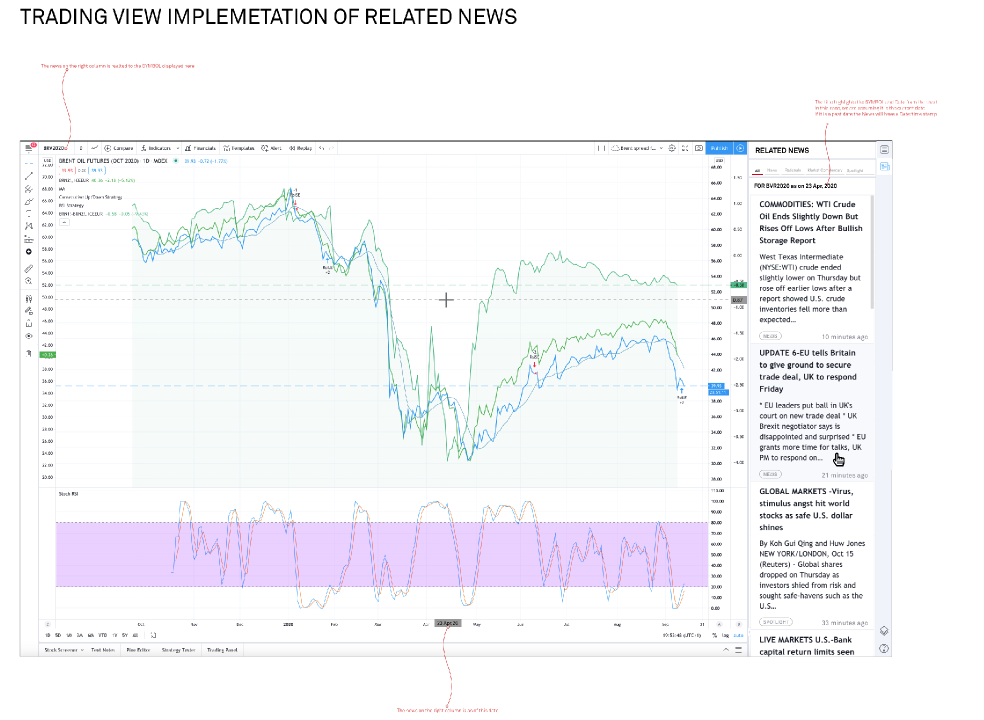Screen dimensions: 984x720
Task: Toggle lock all drawings icon
Action: (29, 323)
